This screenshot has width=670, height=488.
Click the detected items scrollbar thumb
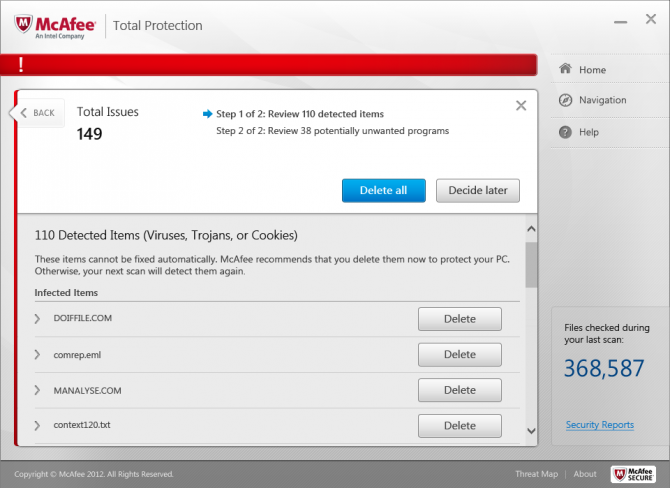[531, 265]
